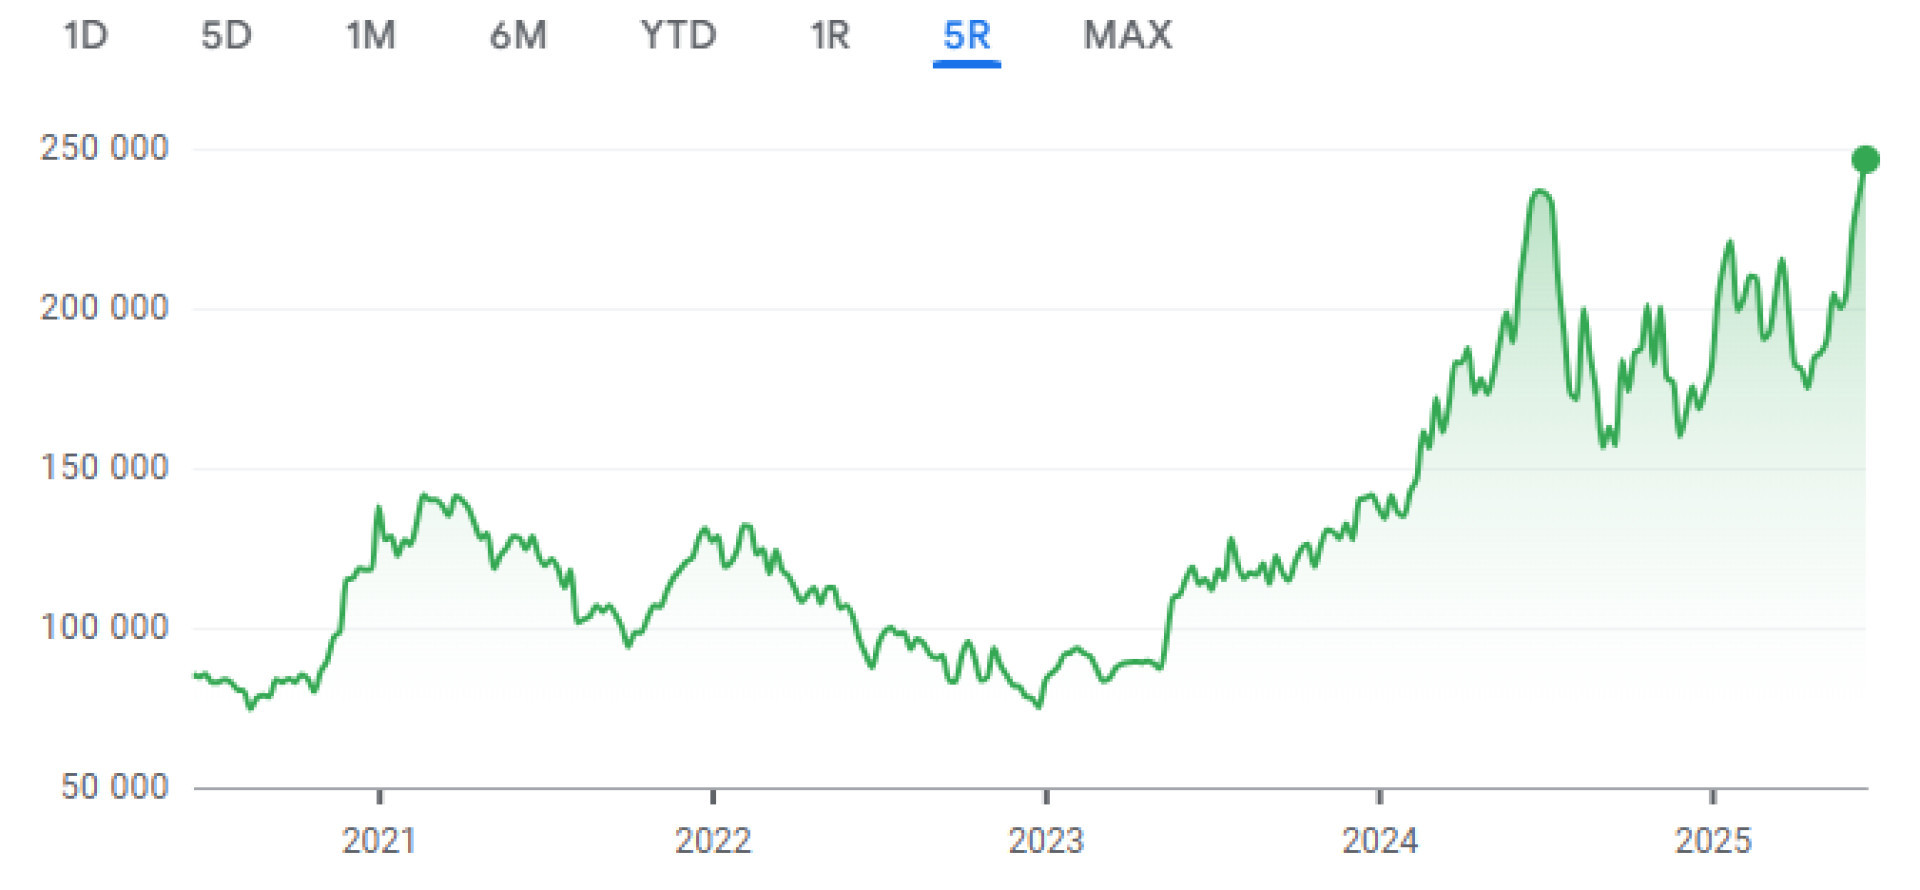The width and height of the screenshot is (1920, 890).
Task: Switch to the 5D range tab
Action: (226, 36)
